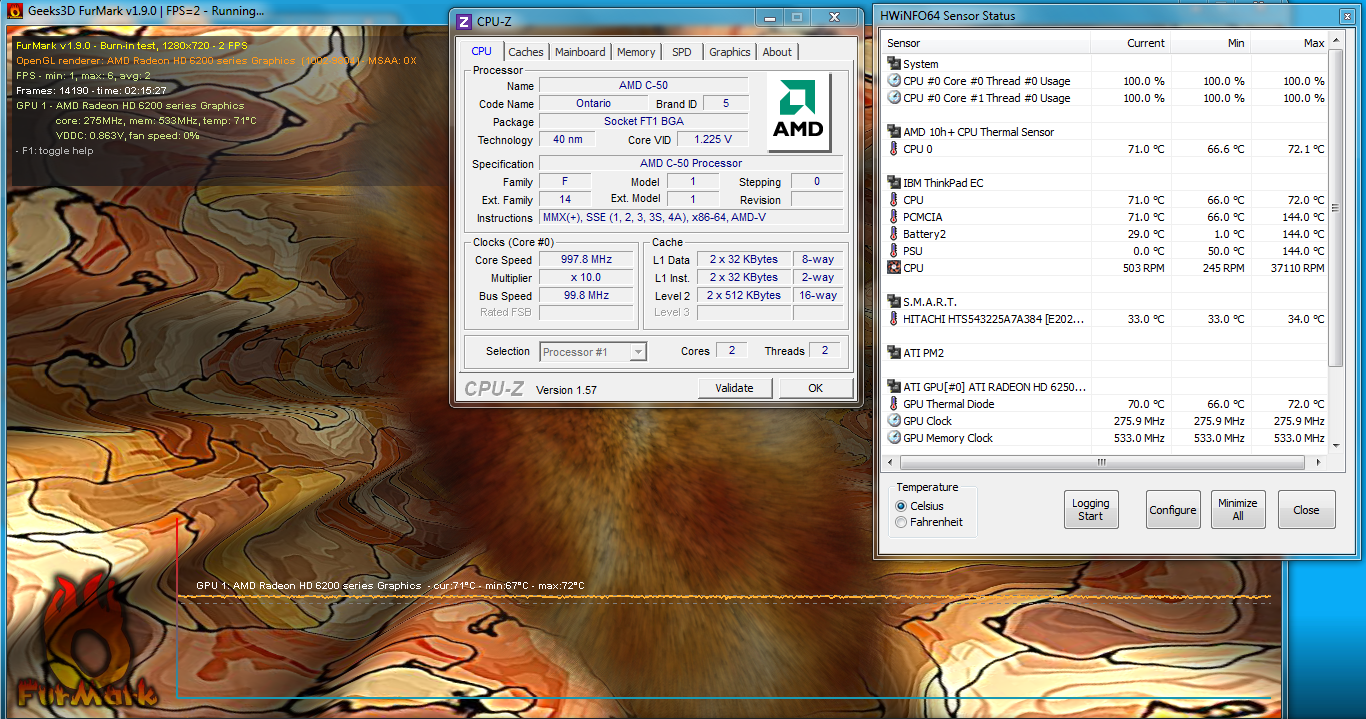
Task: Open the Caches tab
Action: point(526,52)
